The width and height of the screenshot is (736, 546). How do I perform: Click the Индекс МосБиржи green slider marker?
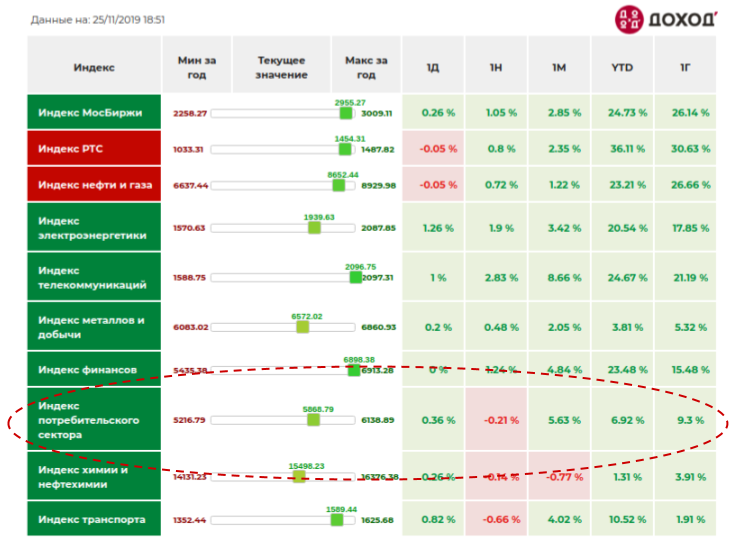tap(346, 113)
